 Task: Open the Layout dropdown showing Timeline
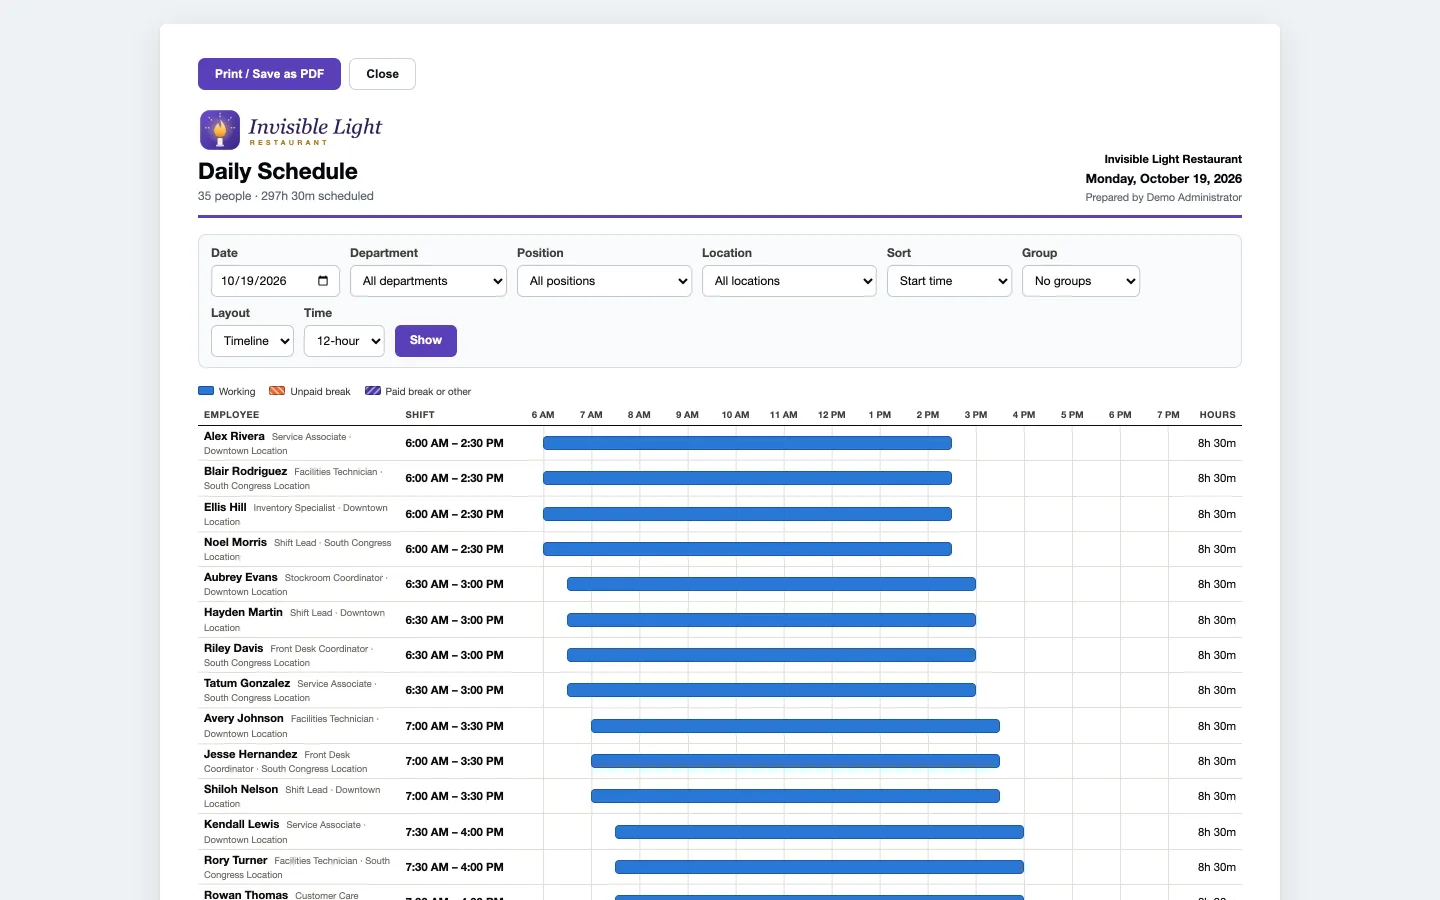[252, 341]
